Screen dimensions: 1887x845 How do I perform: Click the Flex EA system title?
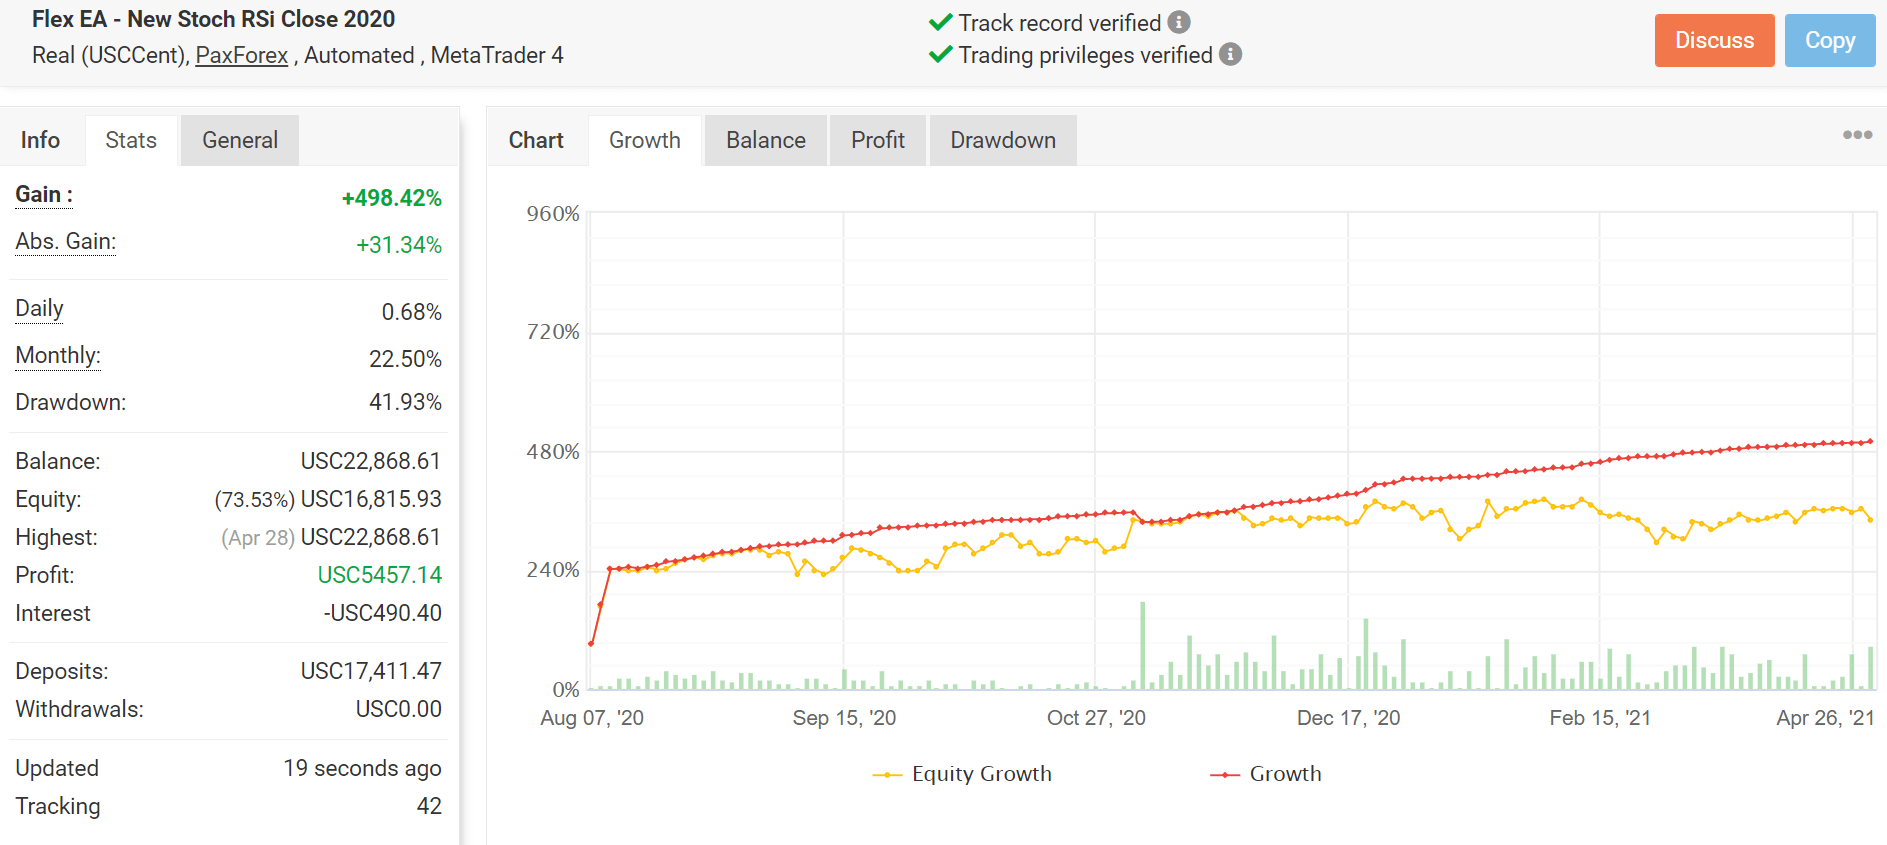(213, 19)
